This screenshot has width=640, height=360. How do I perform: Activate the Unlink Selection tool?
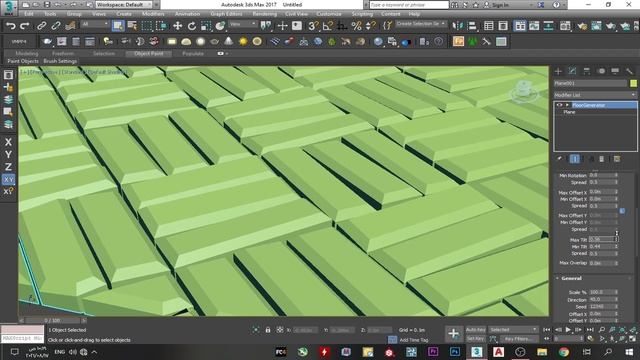56,26
